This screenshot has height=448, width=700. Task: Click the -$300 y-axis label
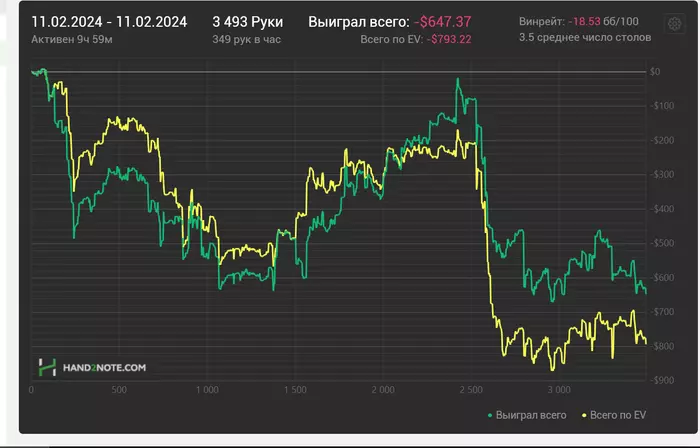tap(662, 174)
